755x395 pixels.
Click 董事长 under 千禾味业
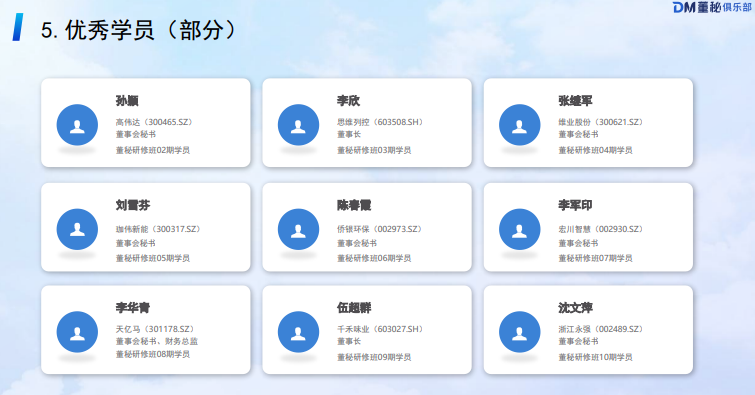click(x=349, y=342)
